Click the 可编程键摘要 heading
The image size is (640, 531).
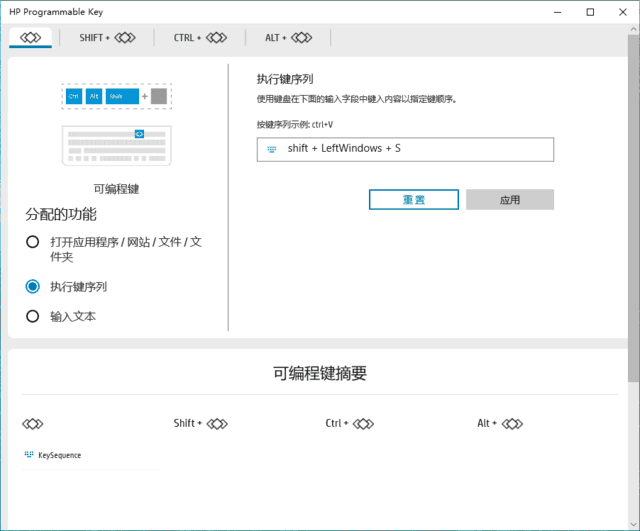320,373
